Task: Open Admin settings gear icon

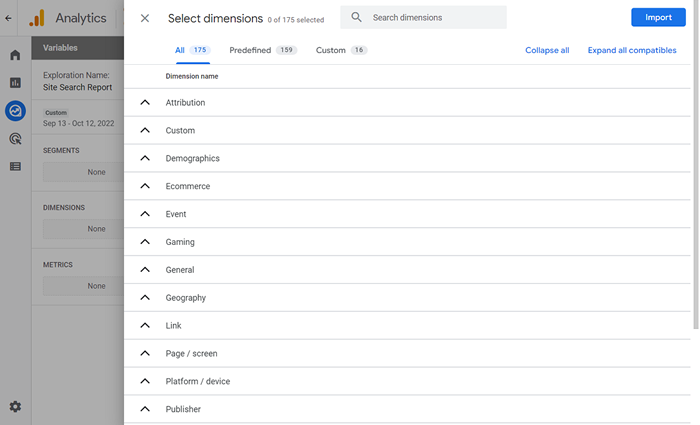Action: tap(15, 407)
